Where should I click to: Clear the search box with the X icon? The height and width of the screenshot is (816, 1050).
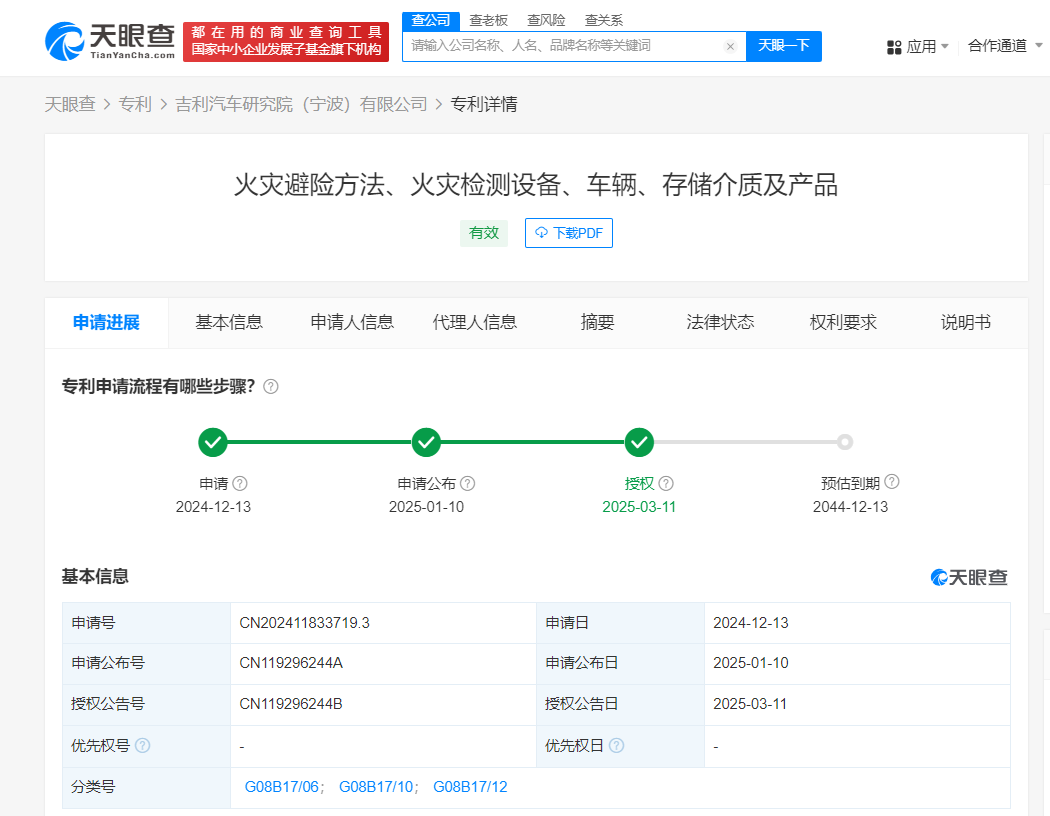pyautogui.click(x=730, y=46)
